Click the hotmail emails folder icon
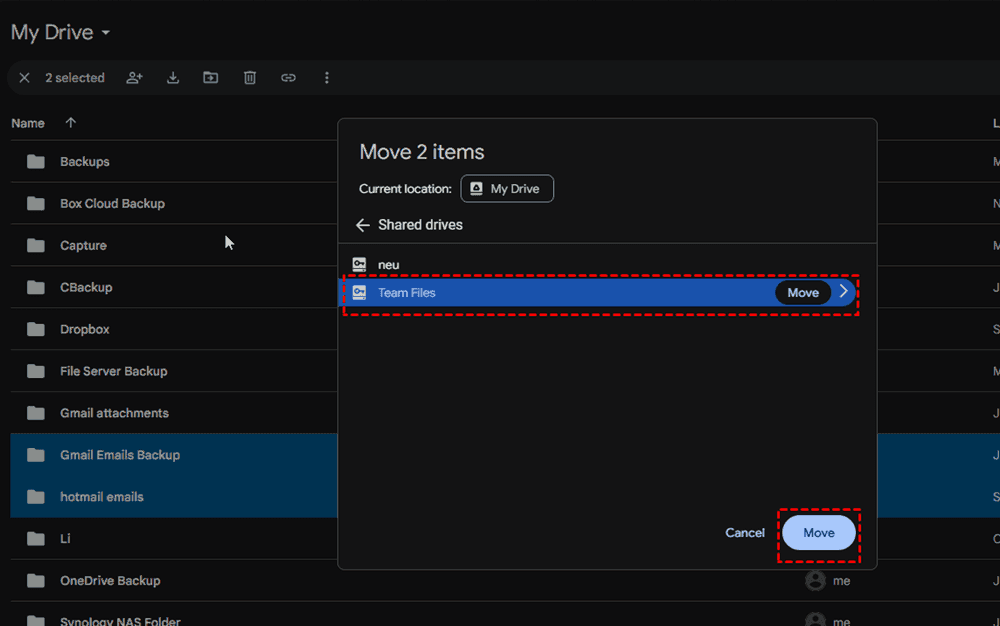 tap(36, 497)
